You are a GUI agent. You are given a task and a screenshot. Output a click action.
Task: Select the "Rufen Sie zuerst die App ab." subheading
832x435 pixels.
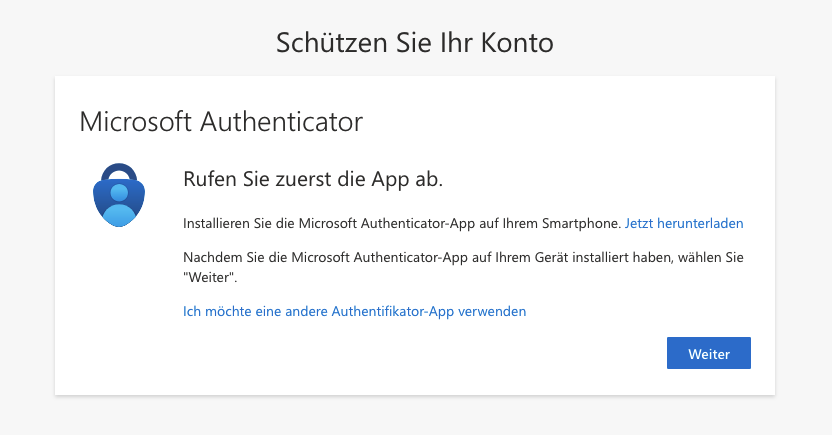(313, 179)
